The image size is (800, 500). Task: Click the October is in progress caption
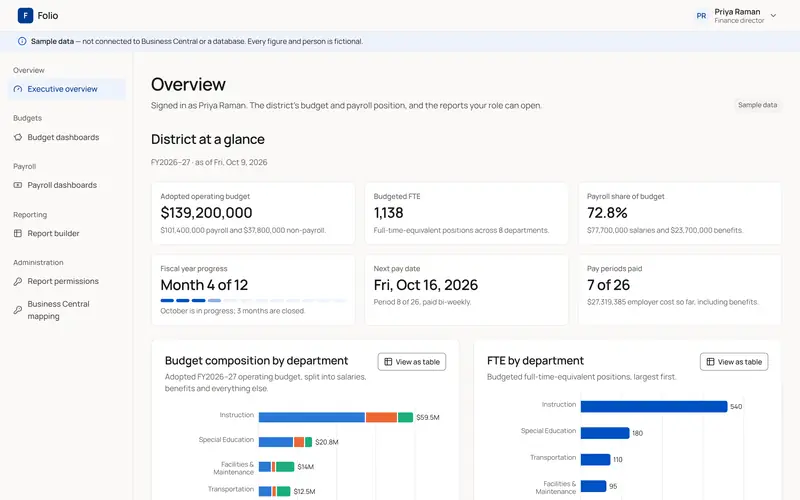pos(233,311)
